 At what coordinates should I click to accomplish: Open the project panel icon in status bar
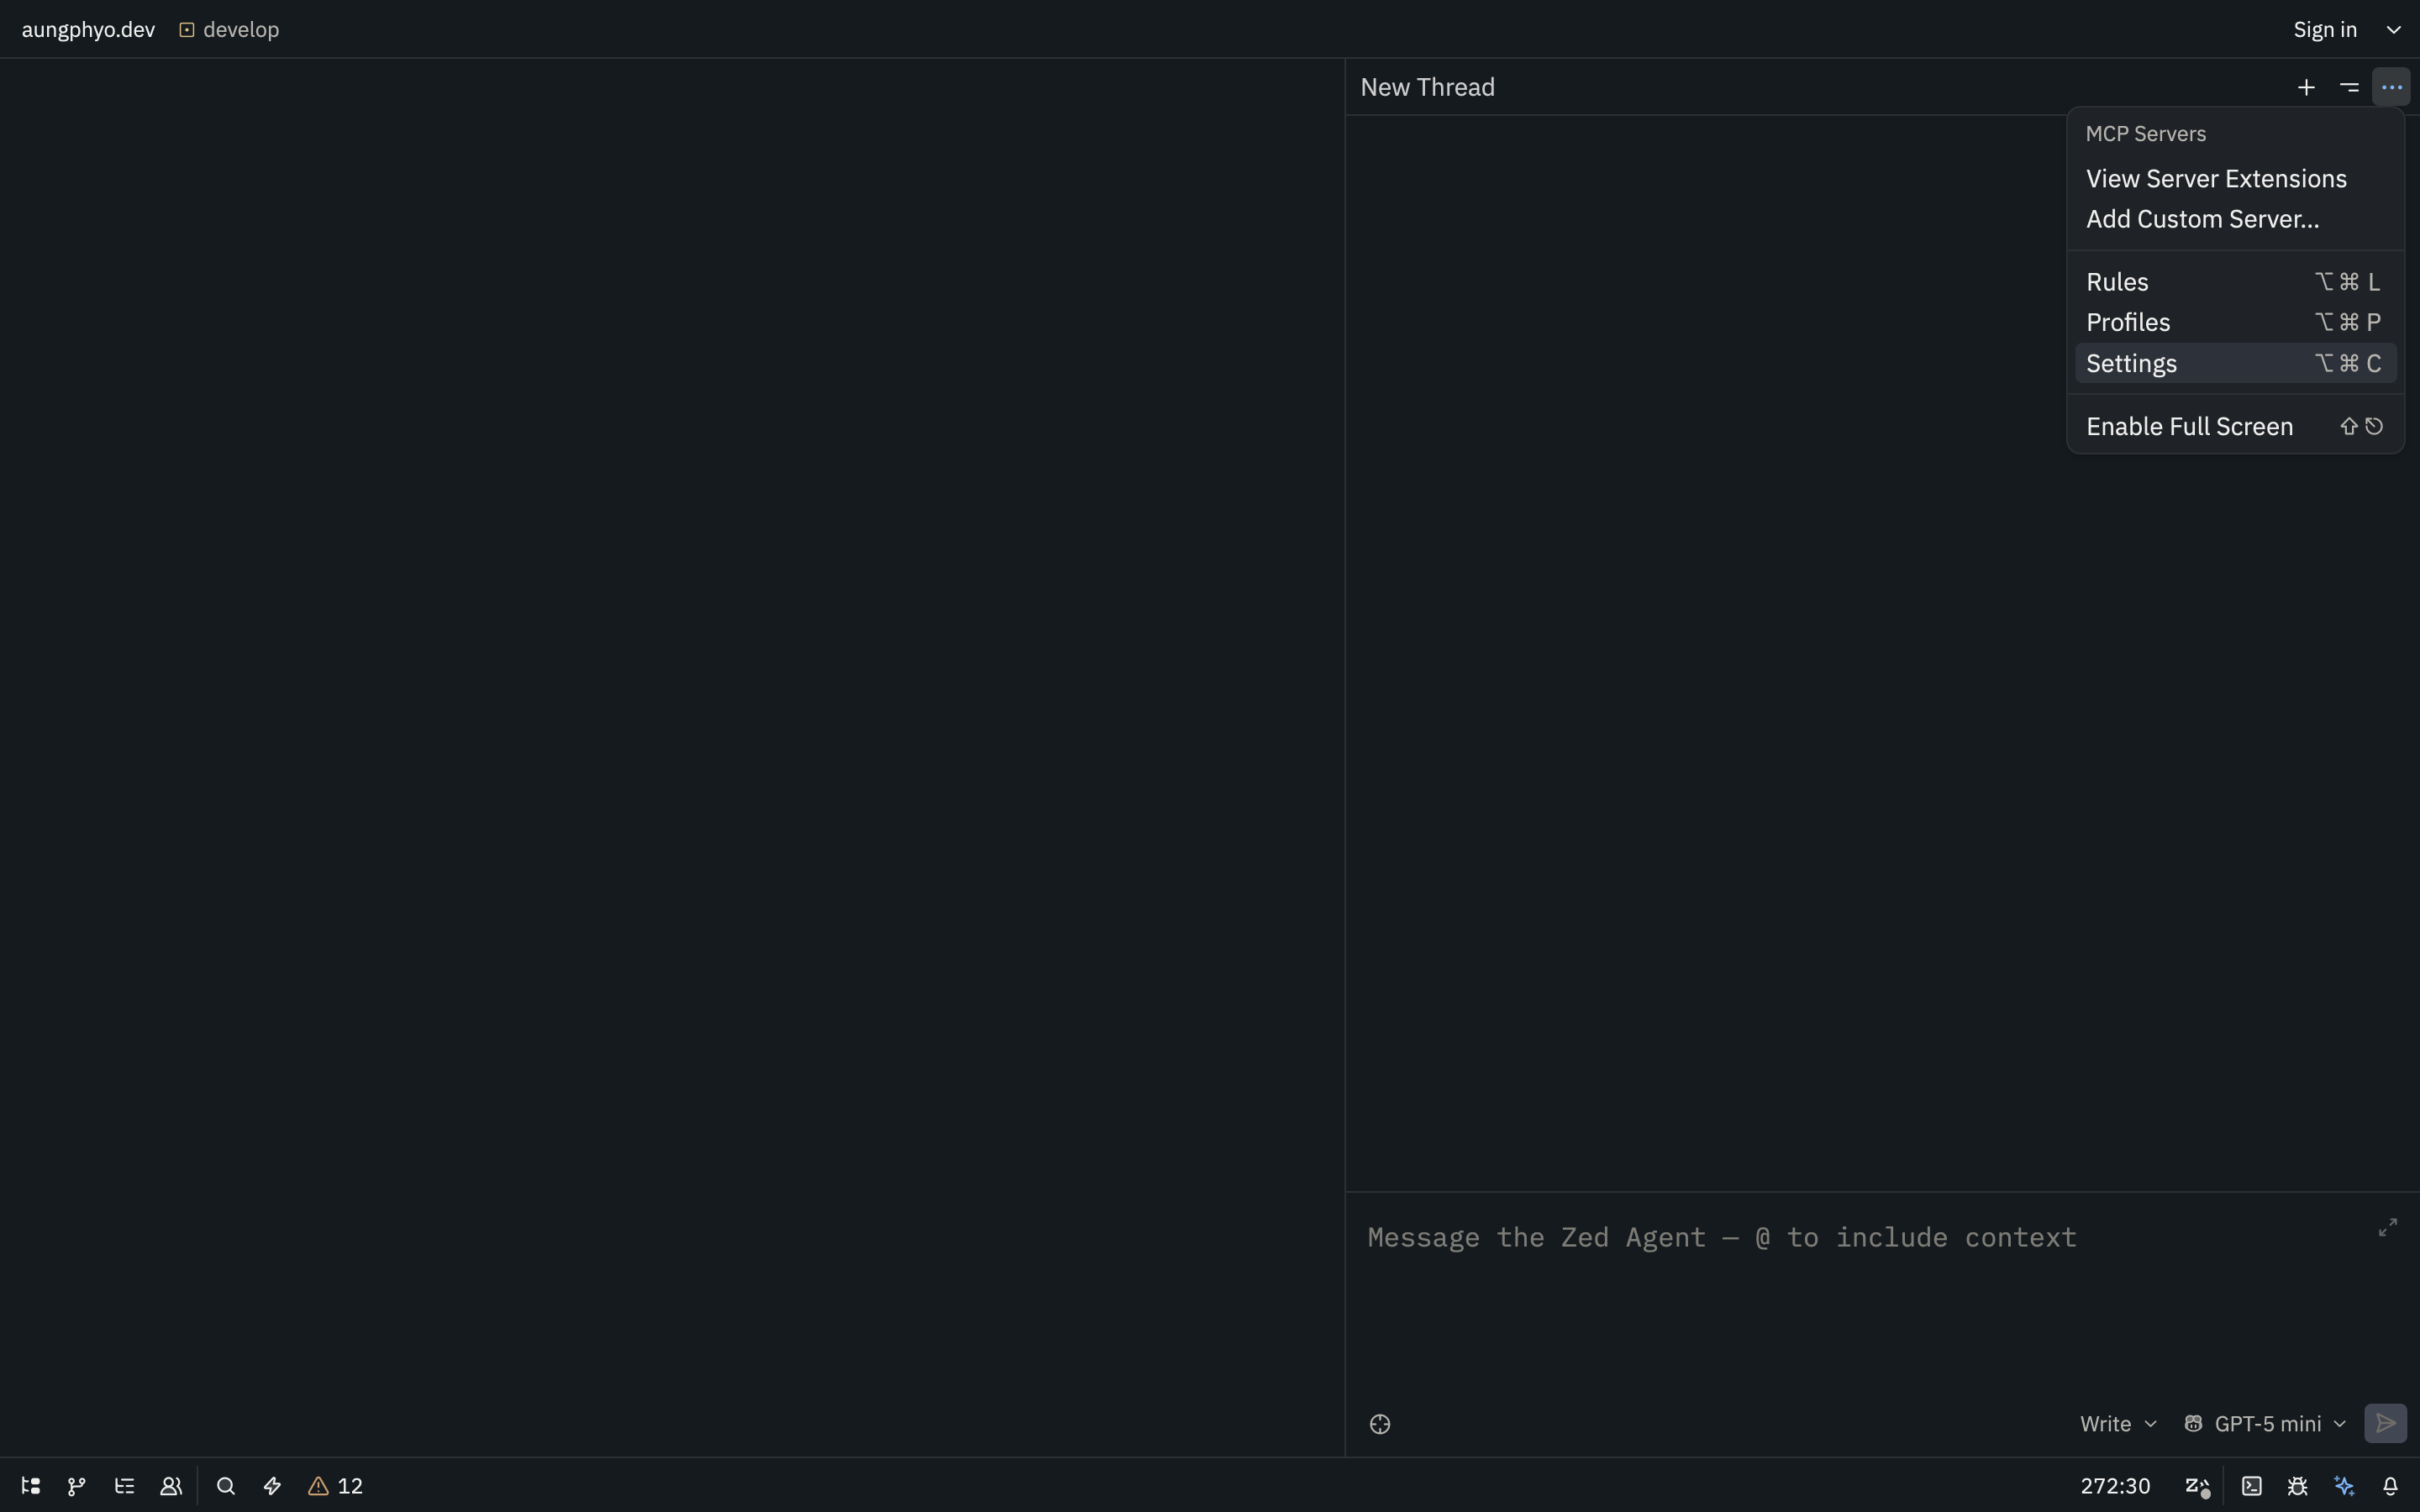pyautogui.click(x=31, y=1486)
